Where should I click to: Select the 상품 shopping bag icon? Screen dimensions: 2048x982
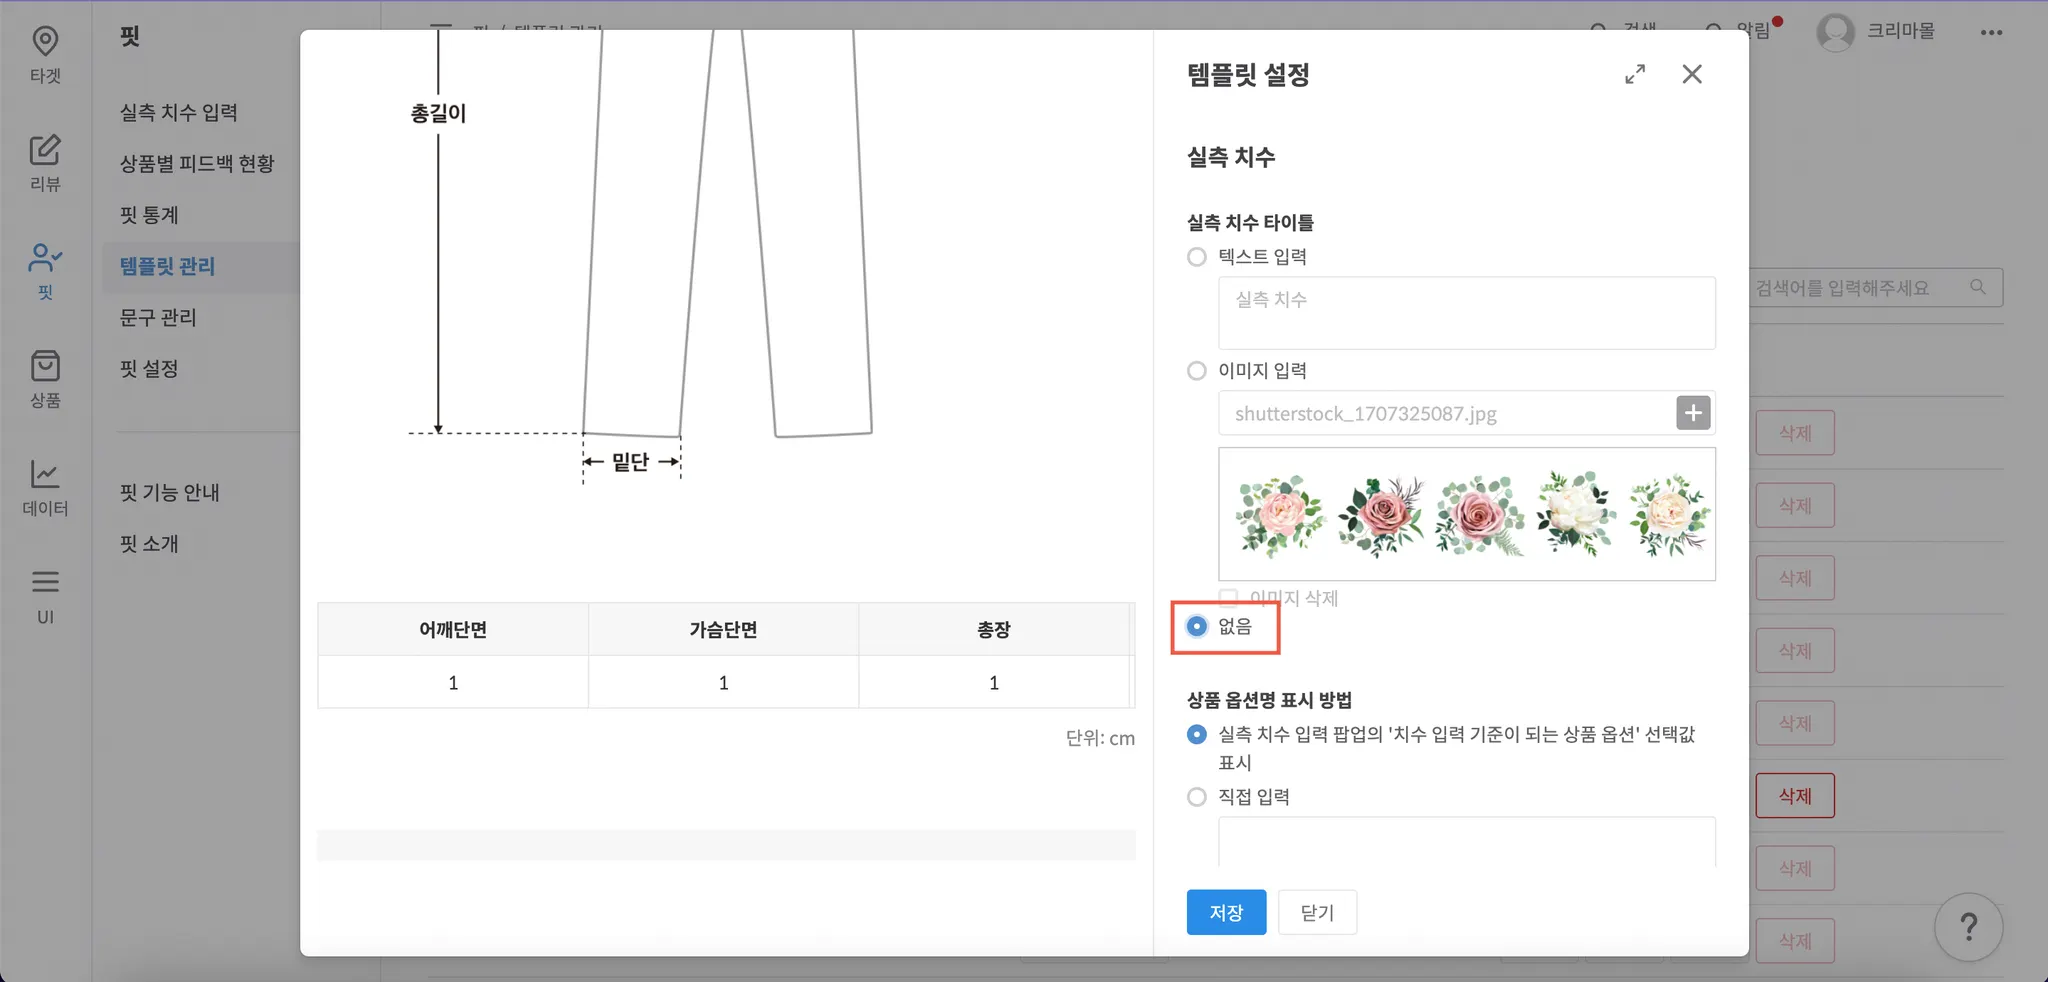[45, 366]
